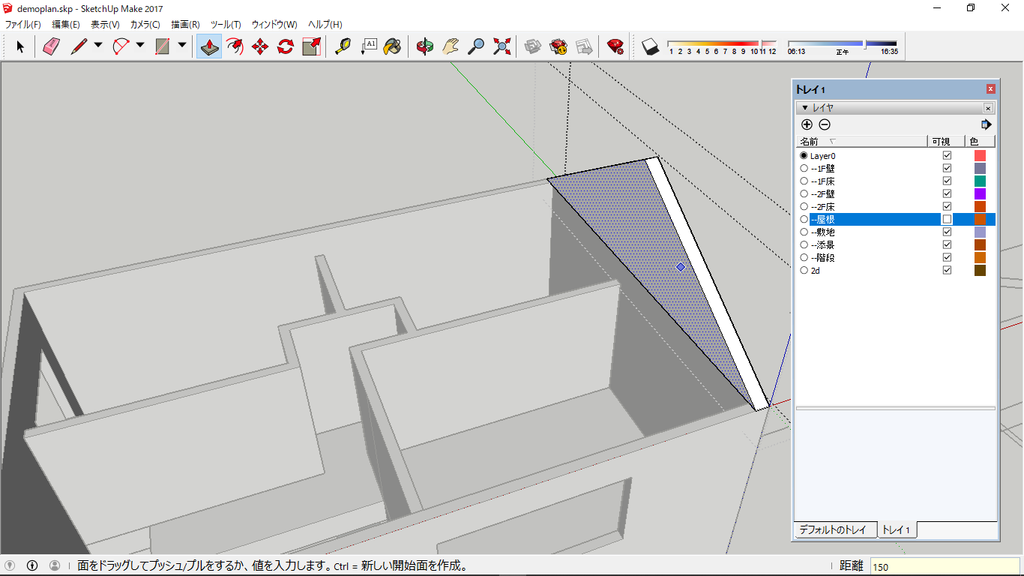The height and width of the screenshot is (576, 1024).
Task: Click the 距離 measurement input box
Action: point(944,566)
